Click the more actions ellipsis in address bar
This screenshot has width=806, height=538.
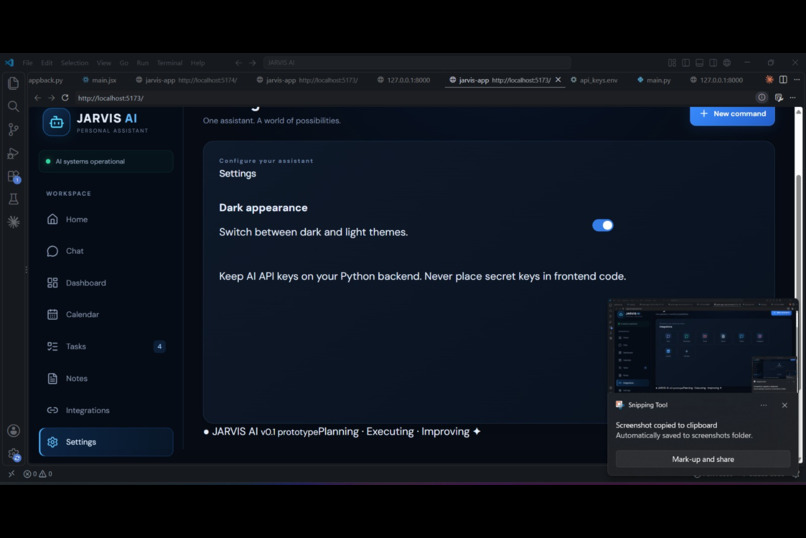(793, 98)
